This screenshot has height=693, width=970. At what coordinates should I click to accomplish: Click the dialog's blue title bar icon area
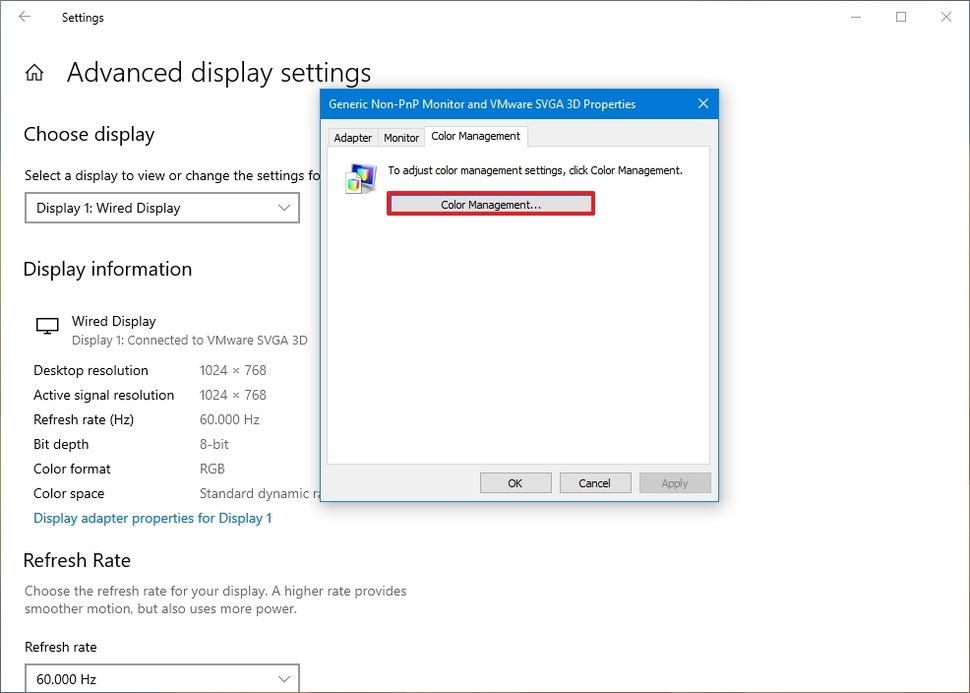tap(332, 103)
